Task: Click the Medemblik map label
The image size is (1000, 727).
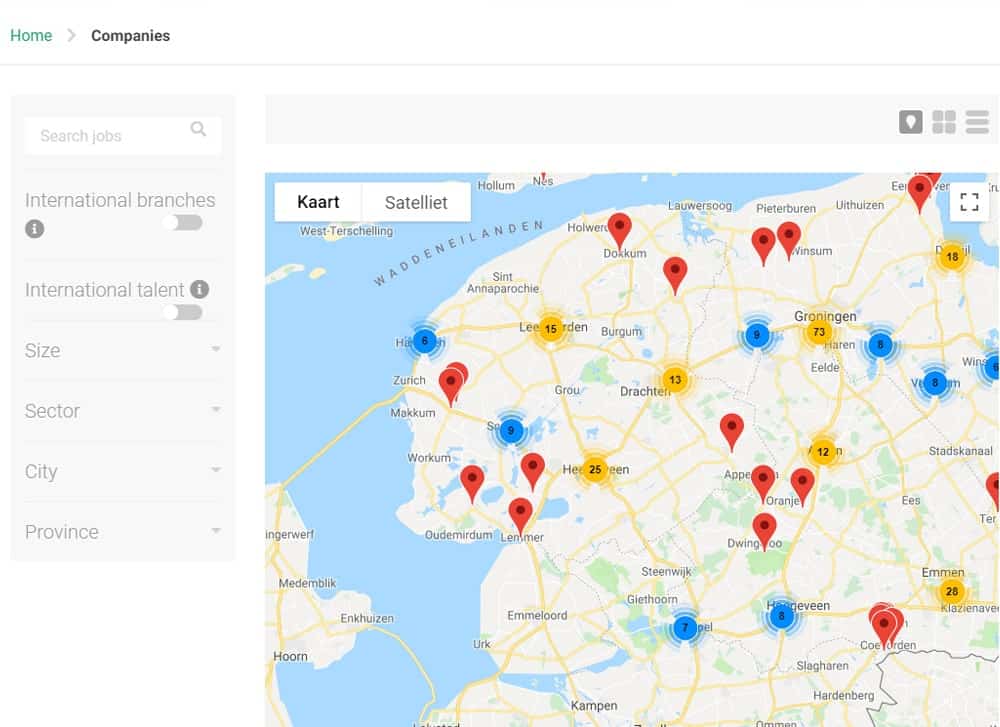Action: click(x=307, y=583)
